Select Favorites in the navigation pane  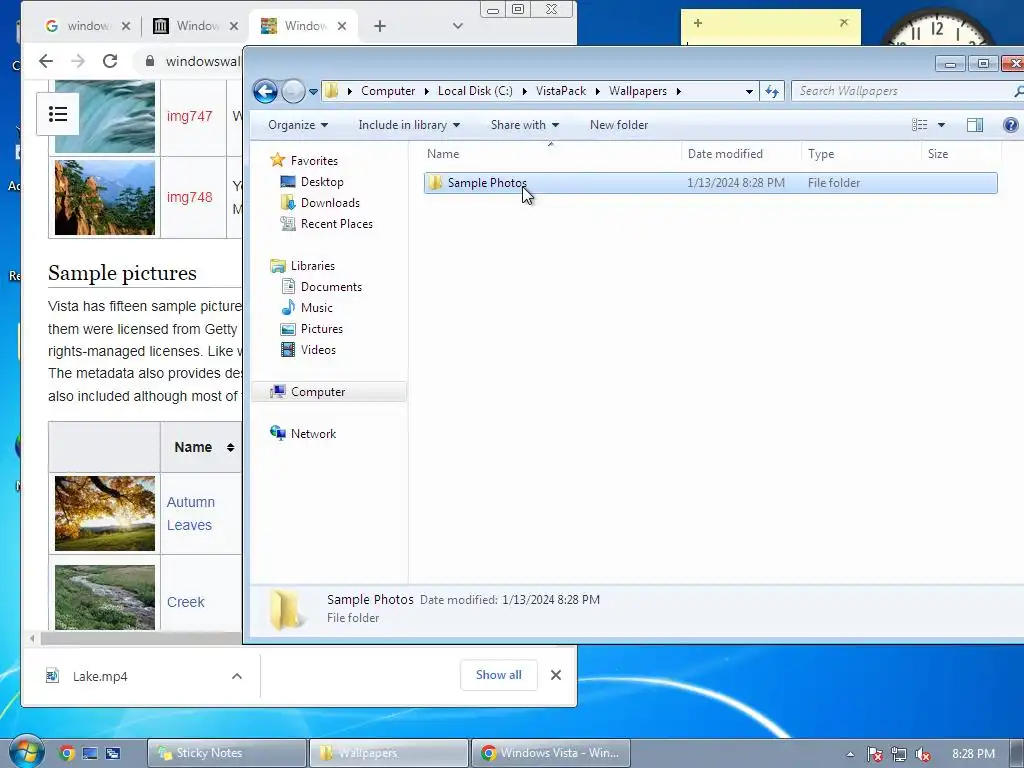pyautogui.click(x=313, y=161)
